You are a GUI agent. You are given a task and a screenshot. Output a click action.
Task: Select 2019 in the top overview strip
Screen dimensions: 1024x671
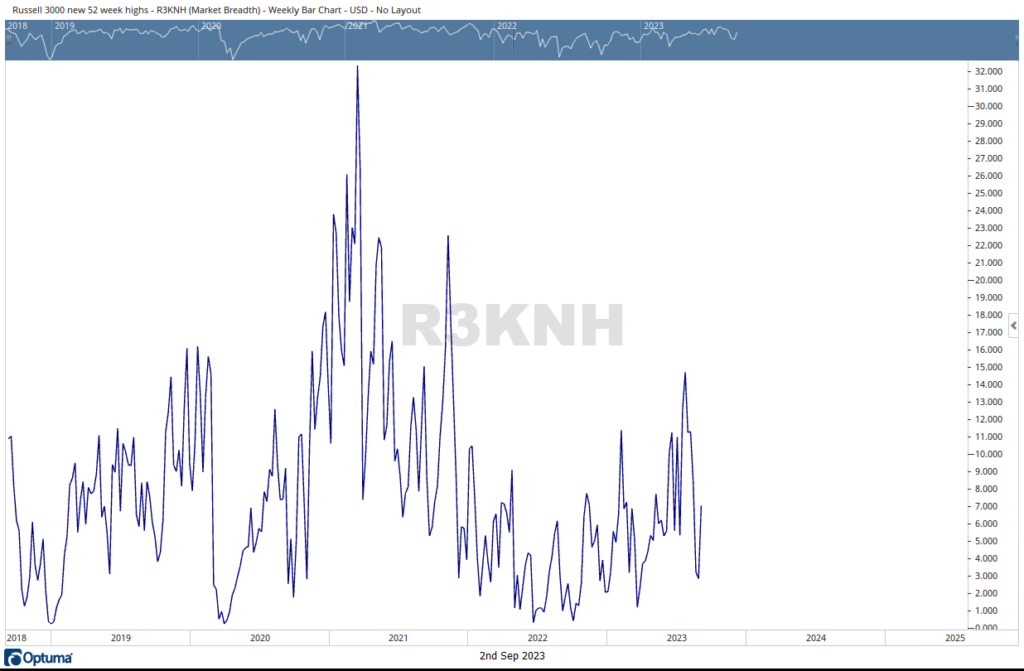(x=64, y=25)
